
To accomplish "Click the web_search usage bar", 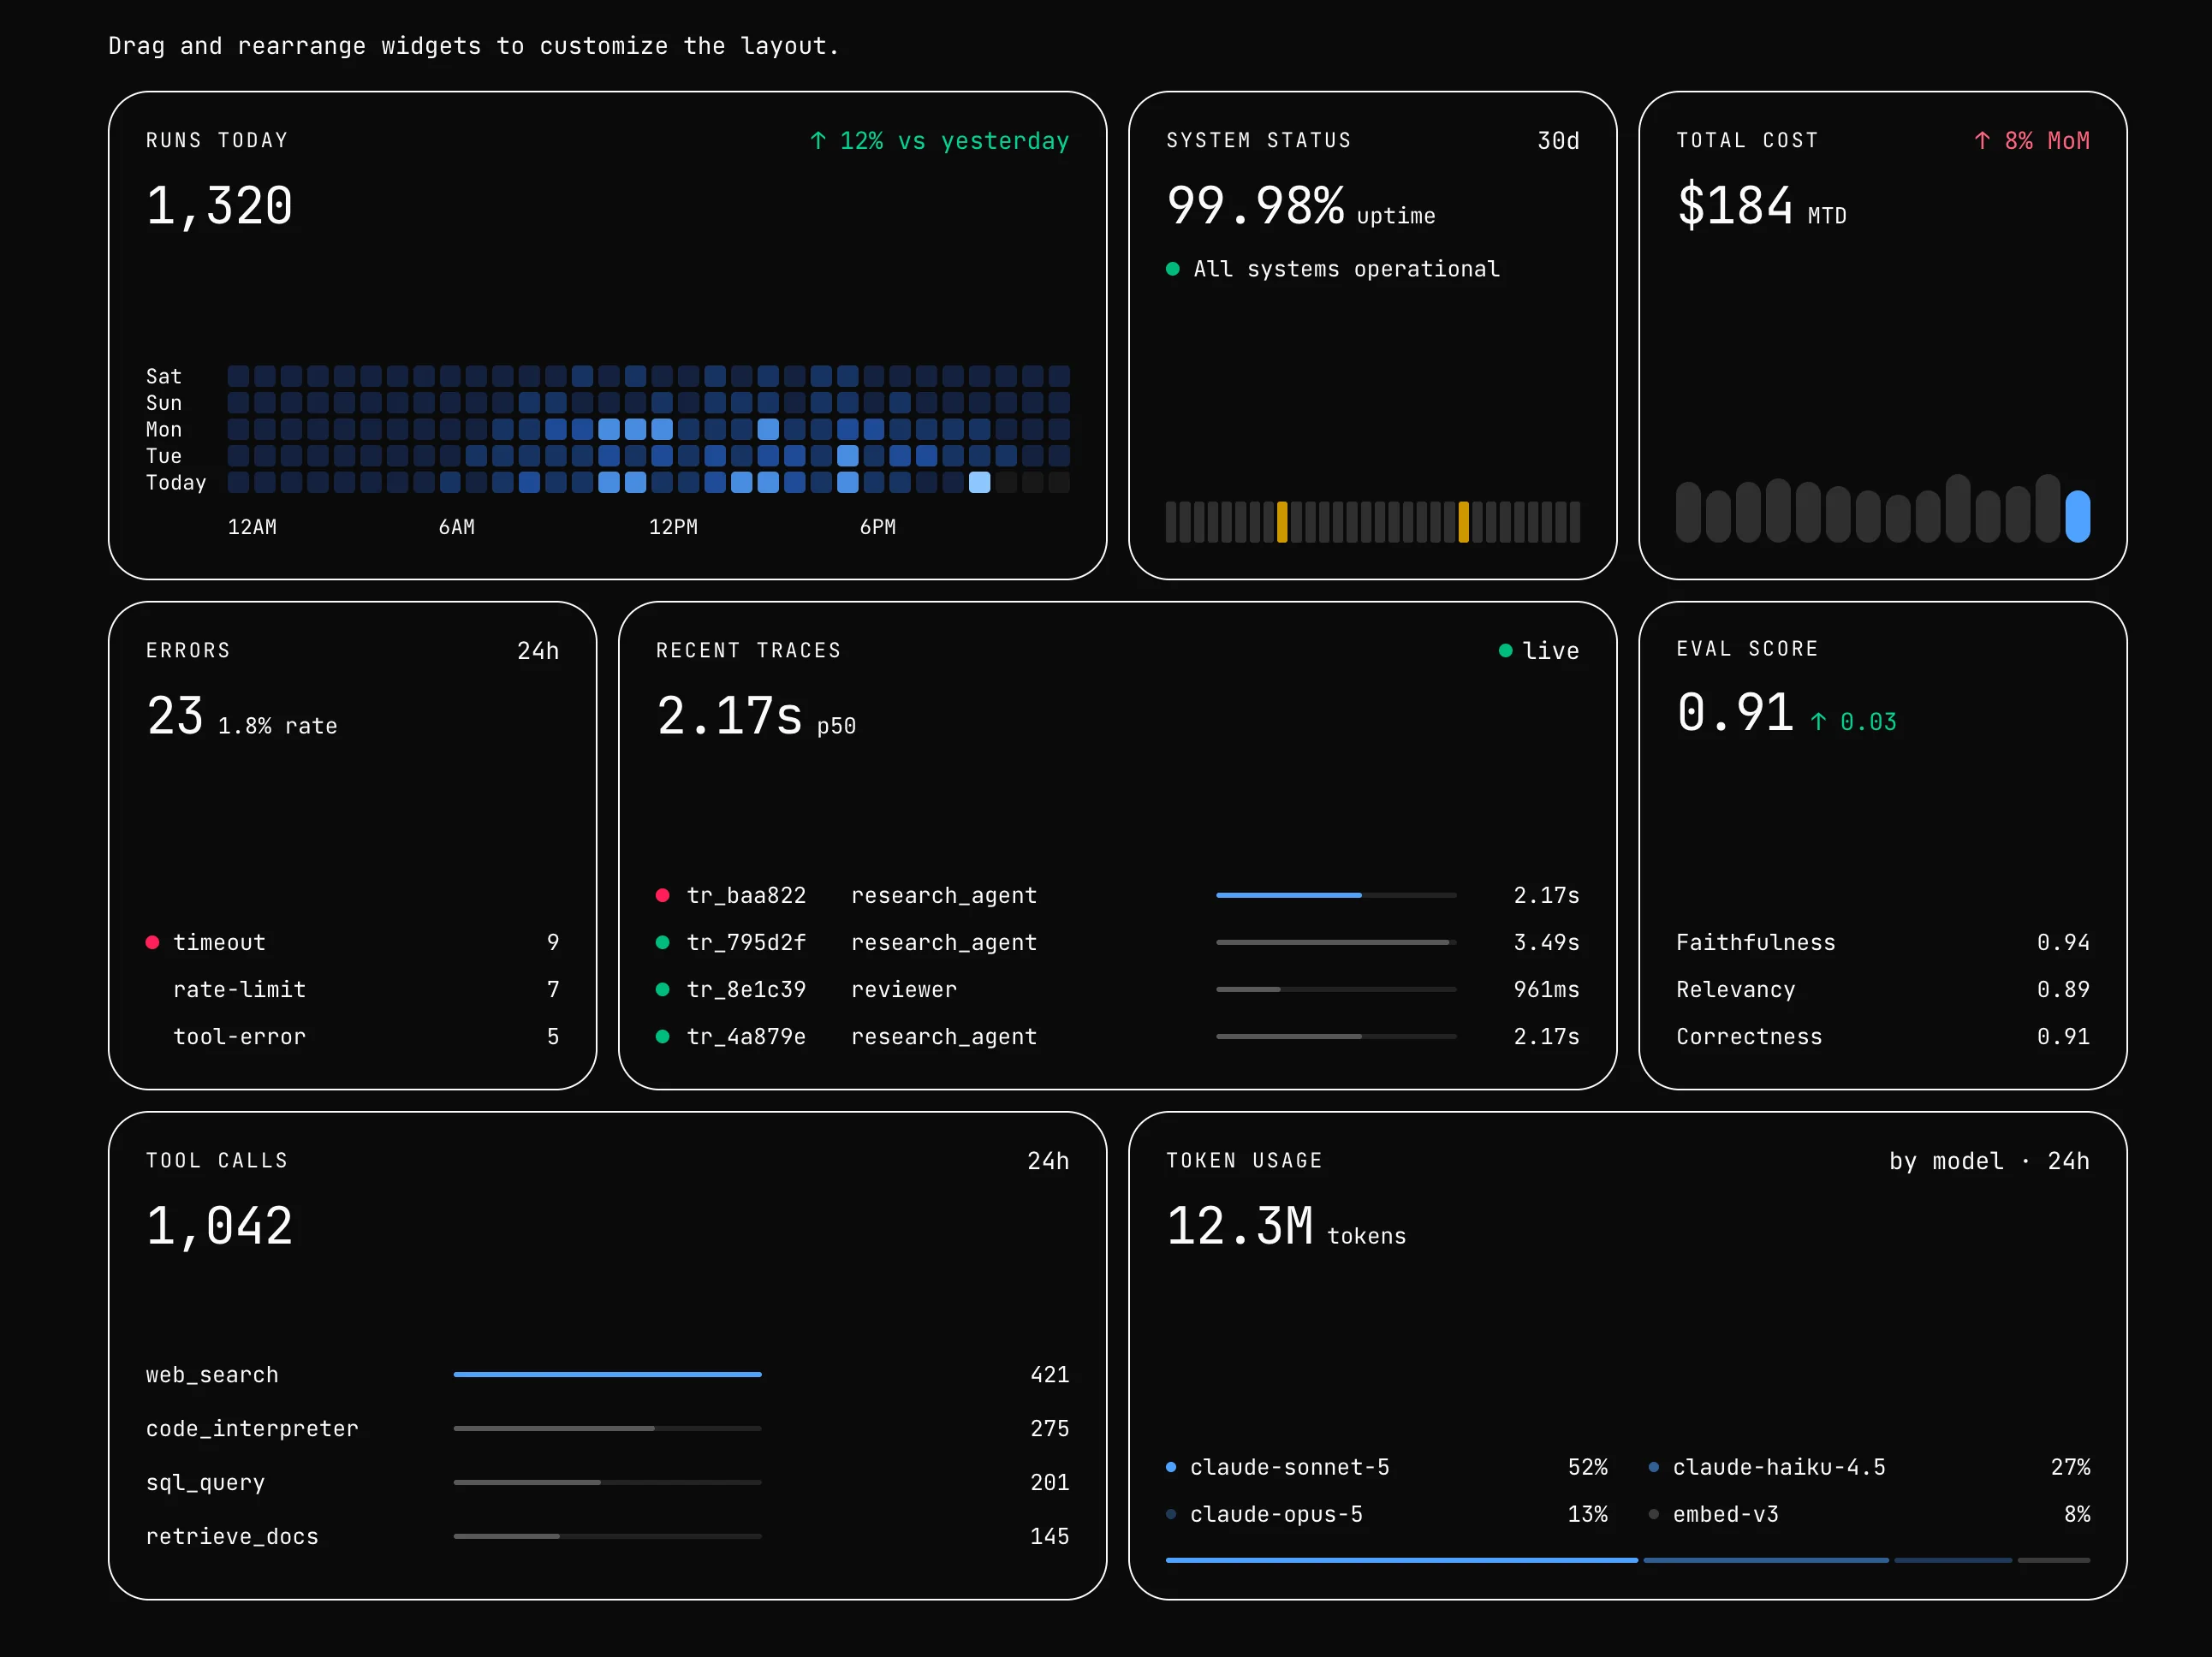I will [x=607, y=1375].
